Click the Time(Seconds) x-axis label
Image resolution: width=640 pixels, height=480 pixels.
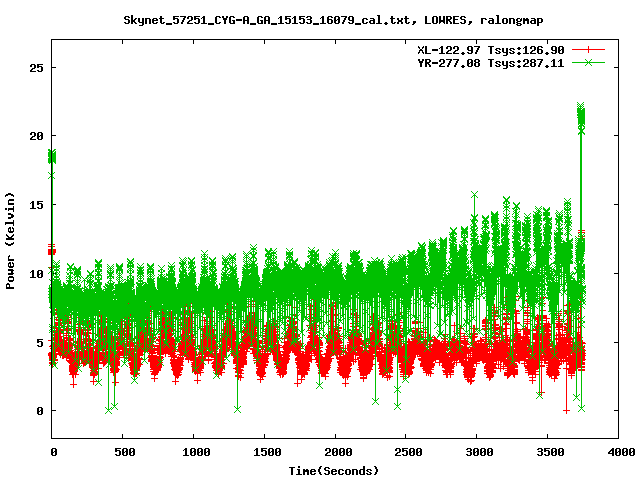334,471
